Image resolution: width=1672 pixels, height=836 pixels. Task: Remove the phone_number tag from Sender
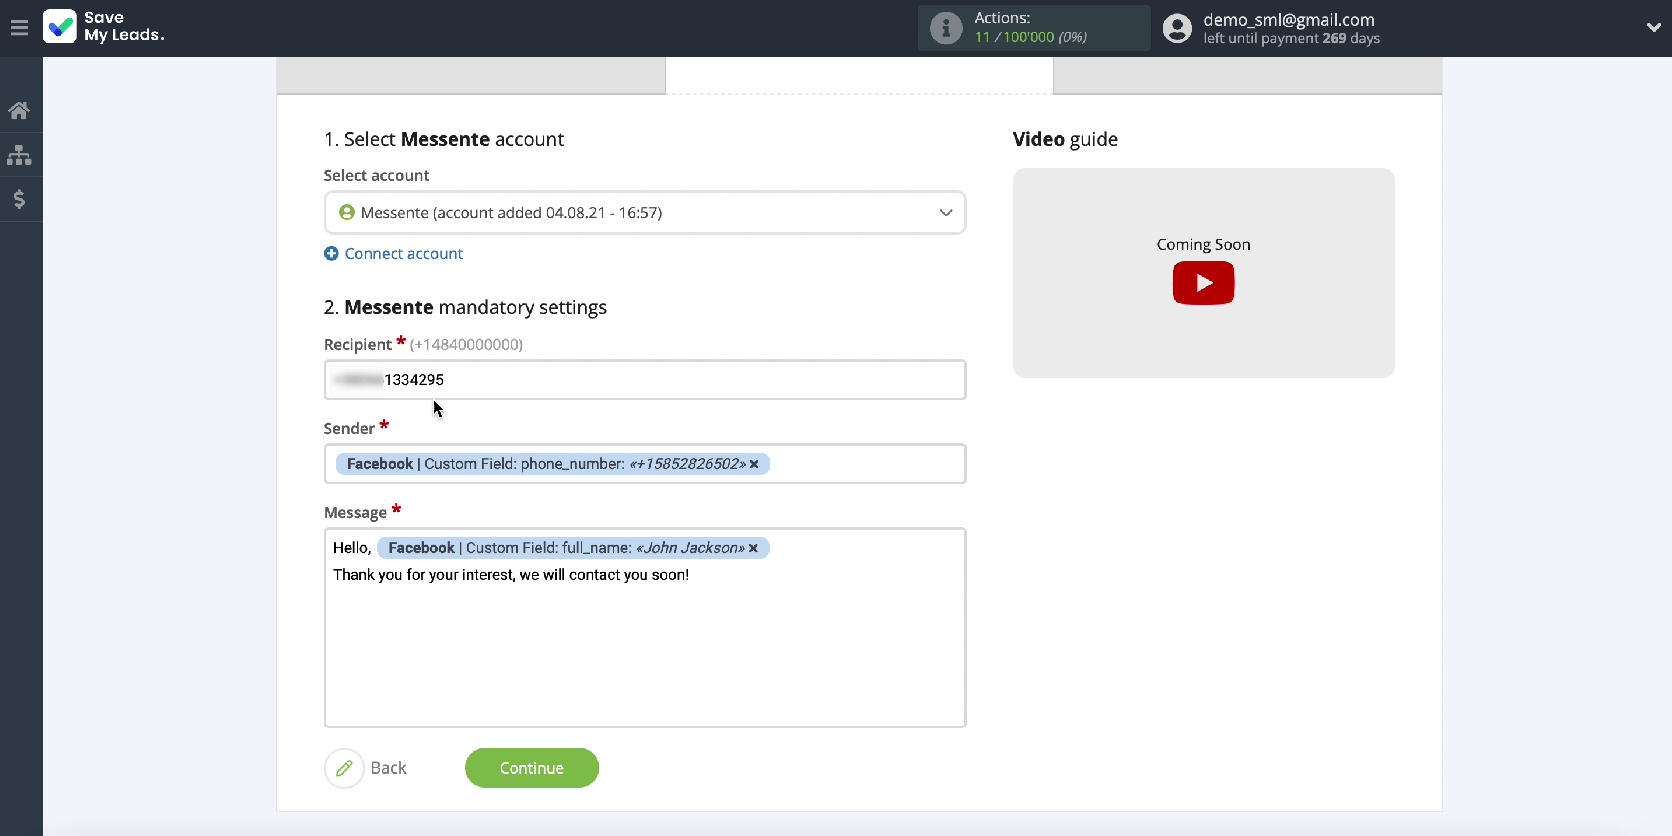click(x=754, y=464)
